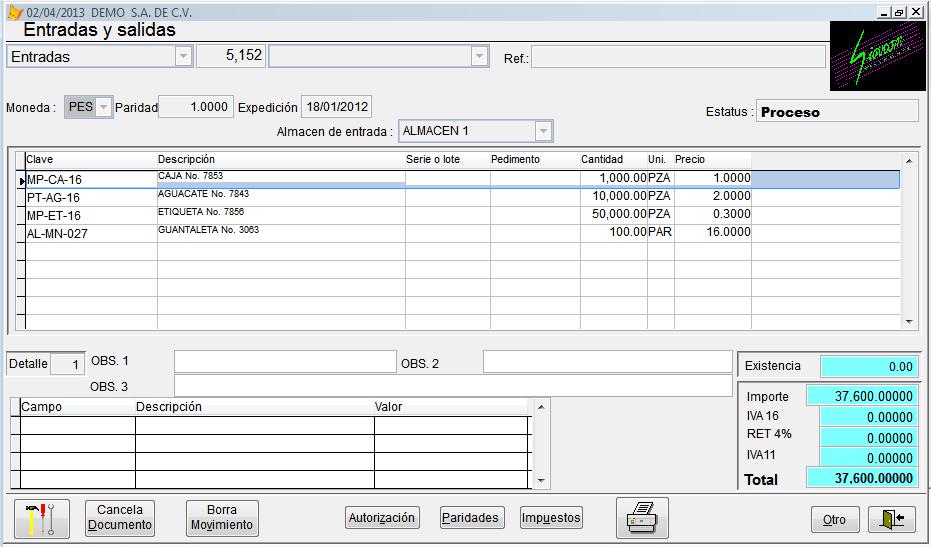Click price 16.0000 cell
931x547 pixels.
pyautogui.click(x=713, y=232)
